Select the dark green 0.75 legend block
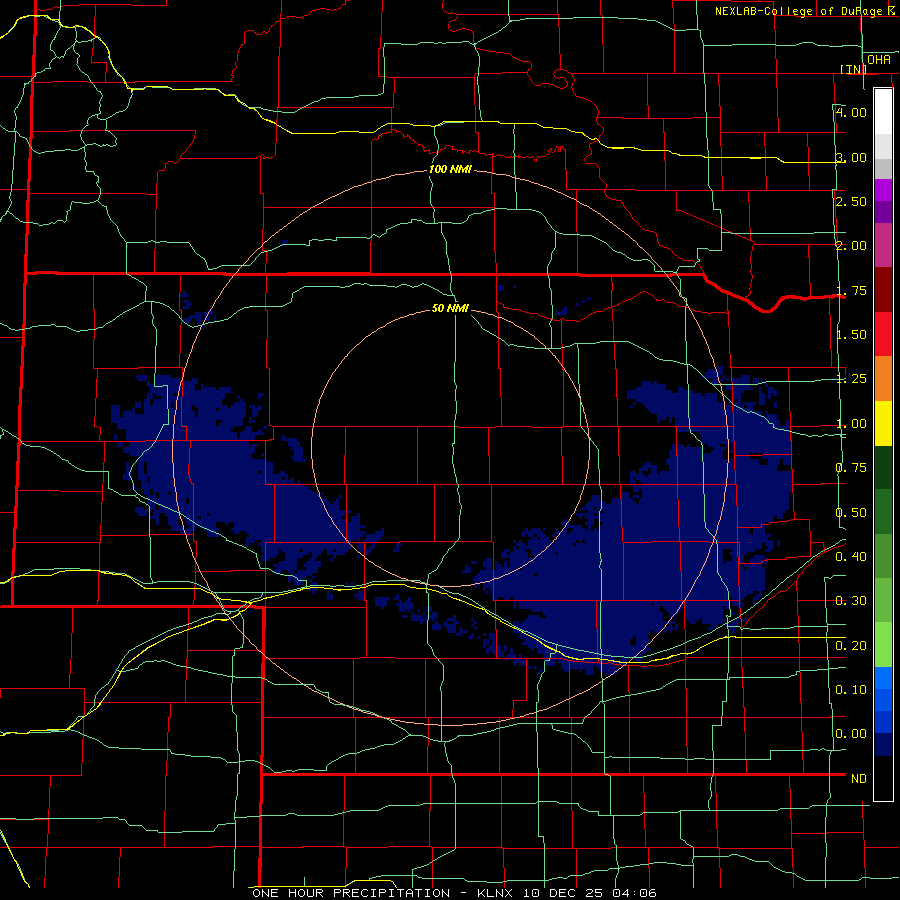Image resolution: width=900 pixels, height=900 pixels. [883, 467]
